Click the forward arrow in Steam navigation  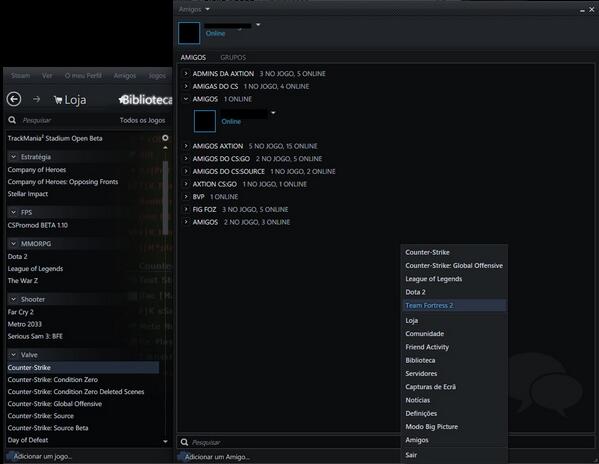click(x=36, y=99)
